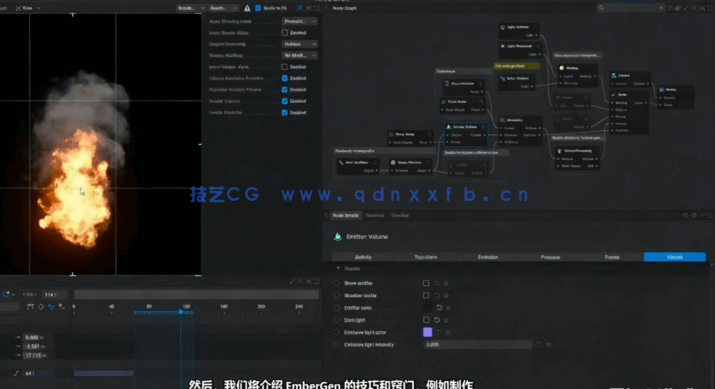Screen dimensions: 715x389
Task: Switch to the Transform tab
Action: coord(425,257)
